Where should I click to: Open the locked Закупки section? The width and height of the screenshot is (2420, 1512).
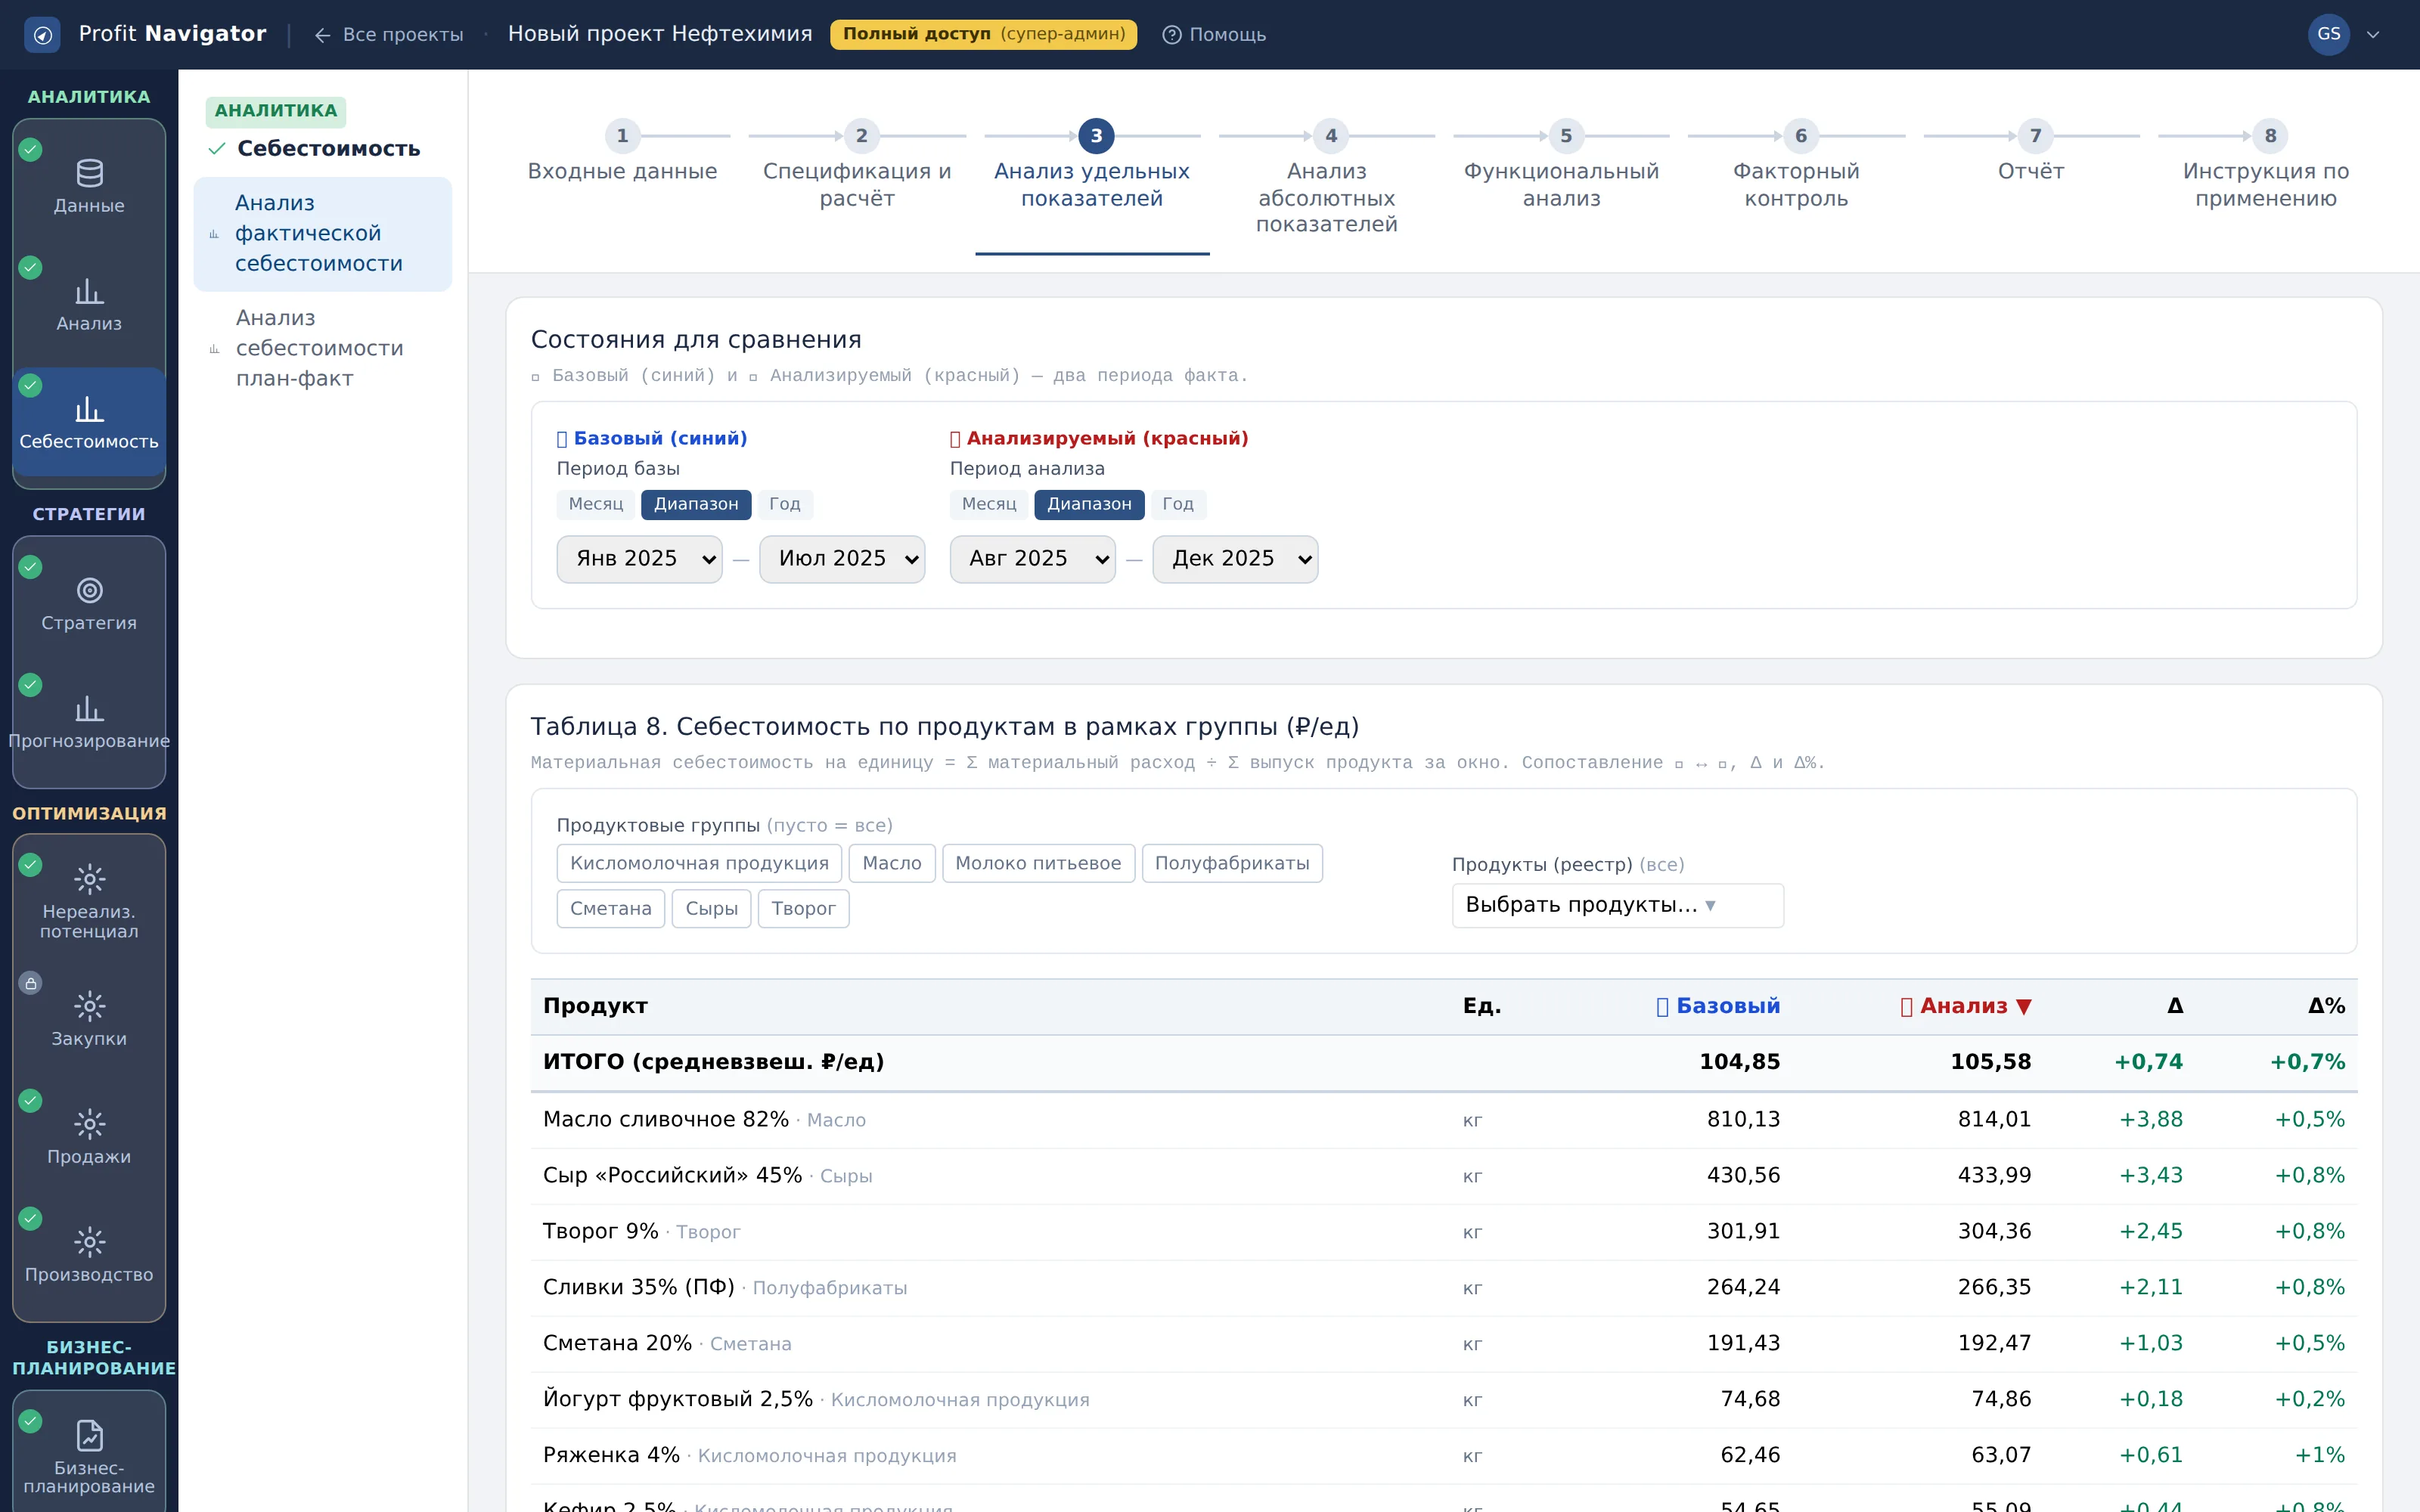tap(89, 1020)
